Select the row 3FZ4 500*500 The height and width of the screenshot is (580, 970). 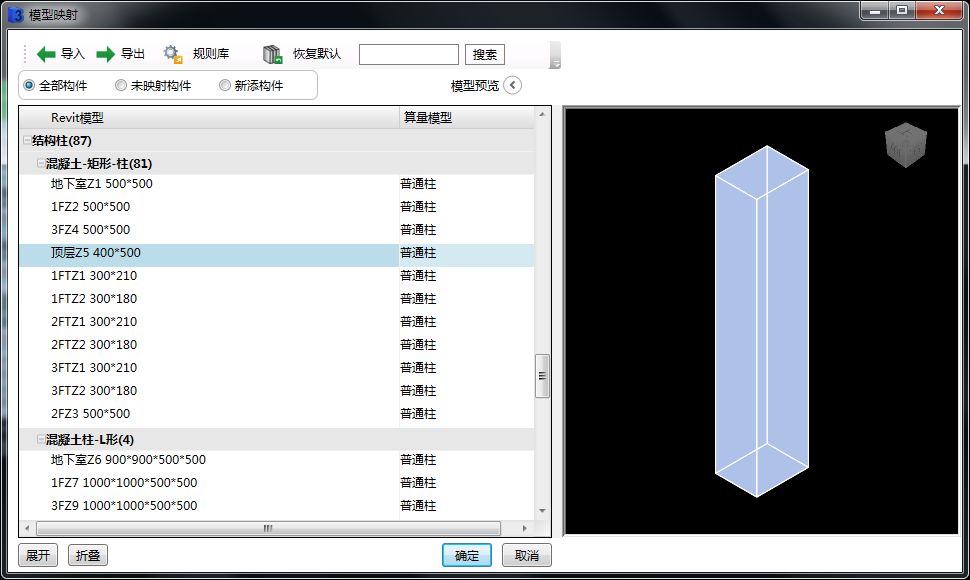tap(277, 229)
